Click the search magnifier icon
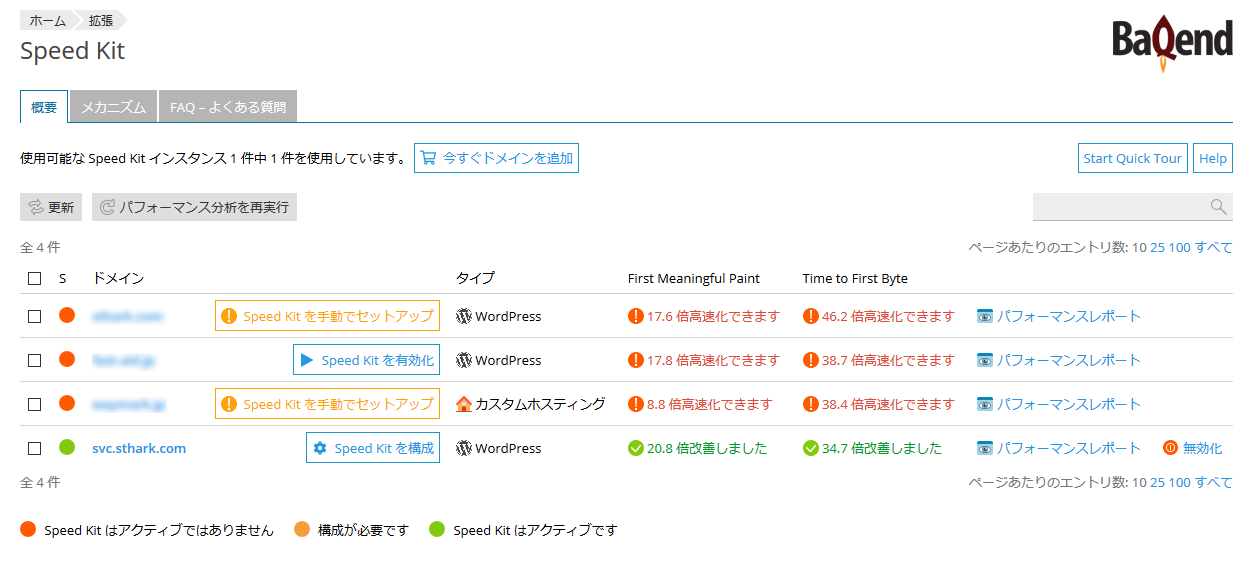 1218,207
